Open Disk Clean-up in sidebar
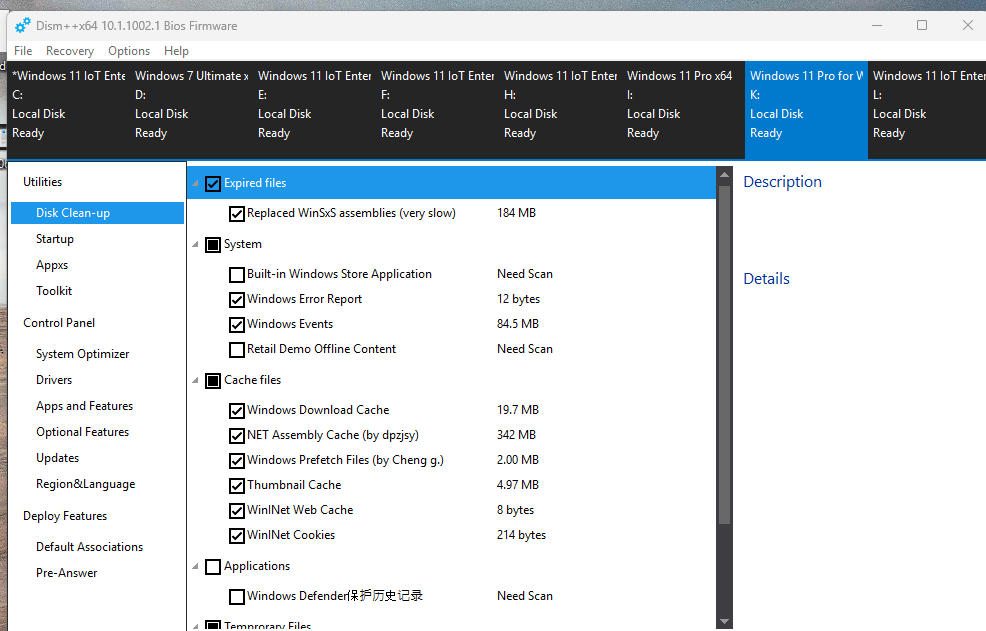 pos(97,213)
